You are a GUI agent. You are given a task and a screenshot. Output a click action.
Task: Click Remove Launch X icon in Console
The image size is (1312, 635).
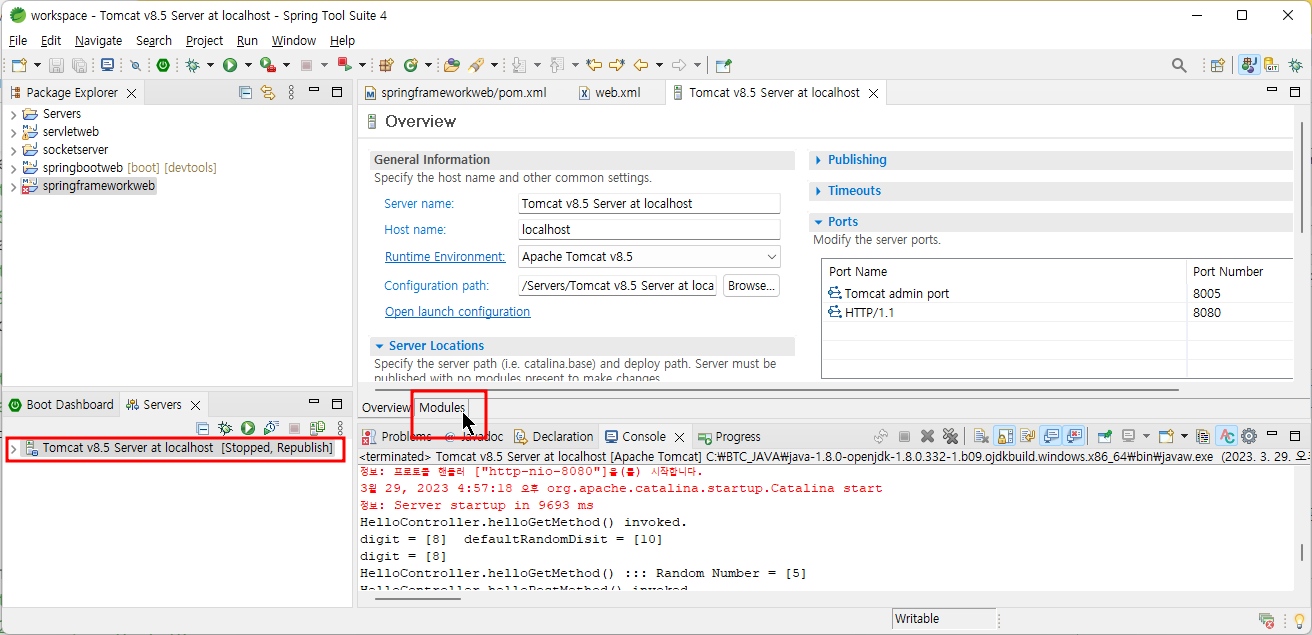tap(927, 436)
